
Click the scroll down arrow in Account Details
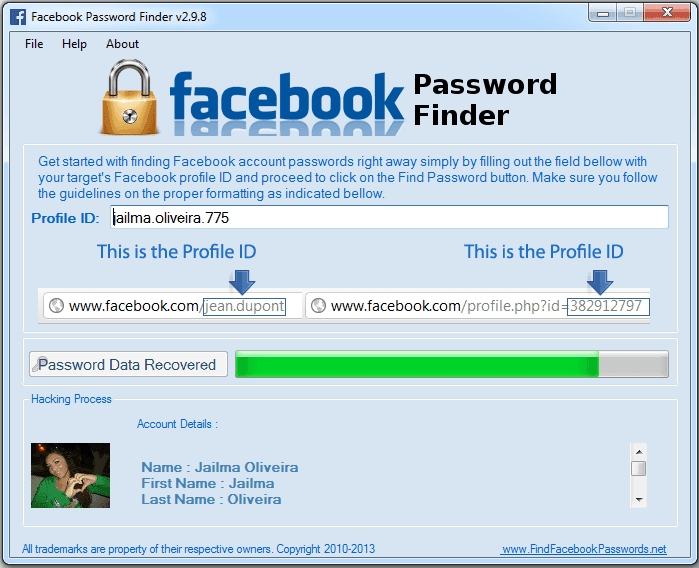pos(639,499)
